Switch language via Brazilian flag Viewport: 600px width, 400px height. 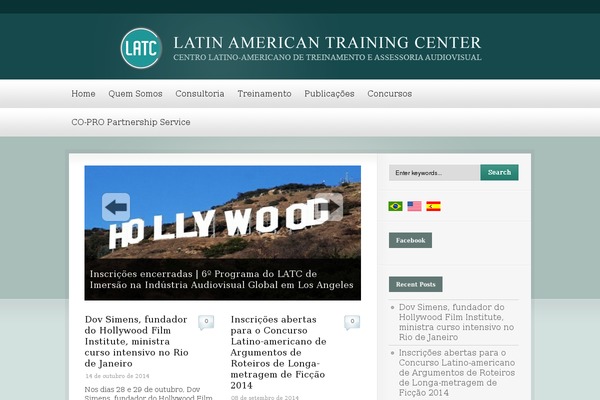click(395, 206)
